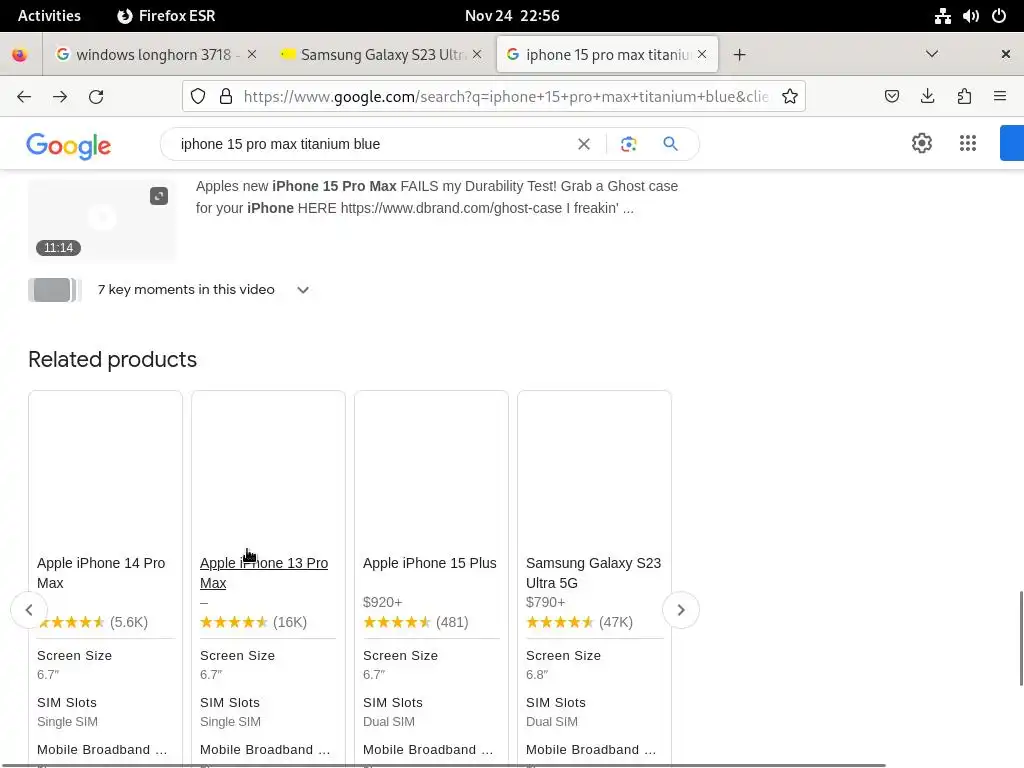Expand 7 key moments in this video
Image resolution: width=1024 pixels, height=768 pixels.
pyautogui.click(x=303, y=290)
